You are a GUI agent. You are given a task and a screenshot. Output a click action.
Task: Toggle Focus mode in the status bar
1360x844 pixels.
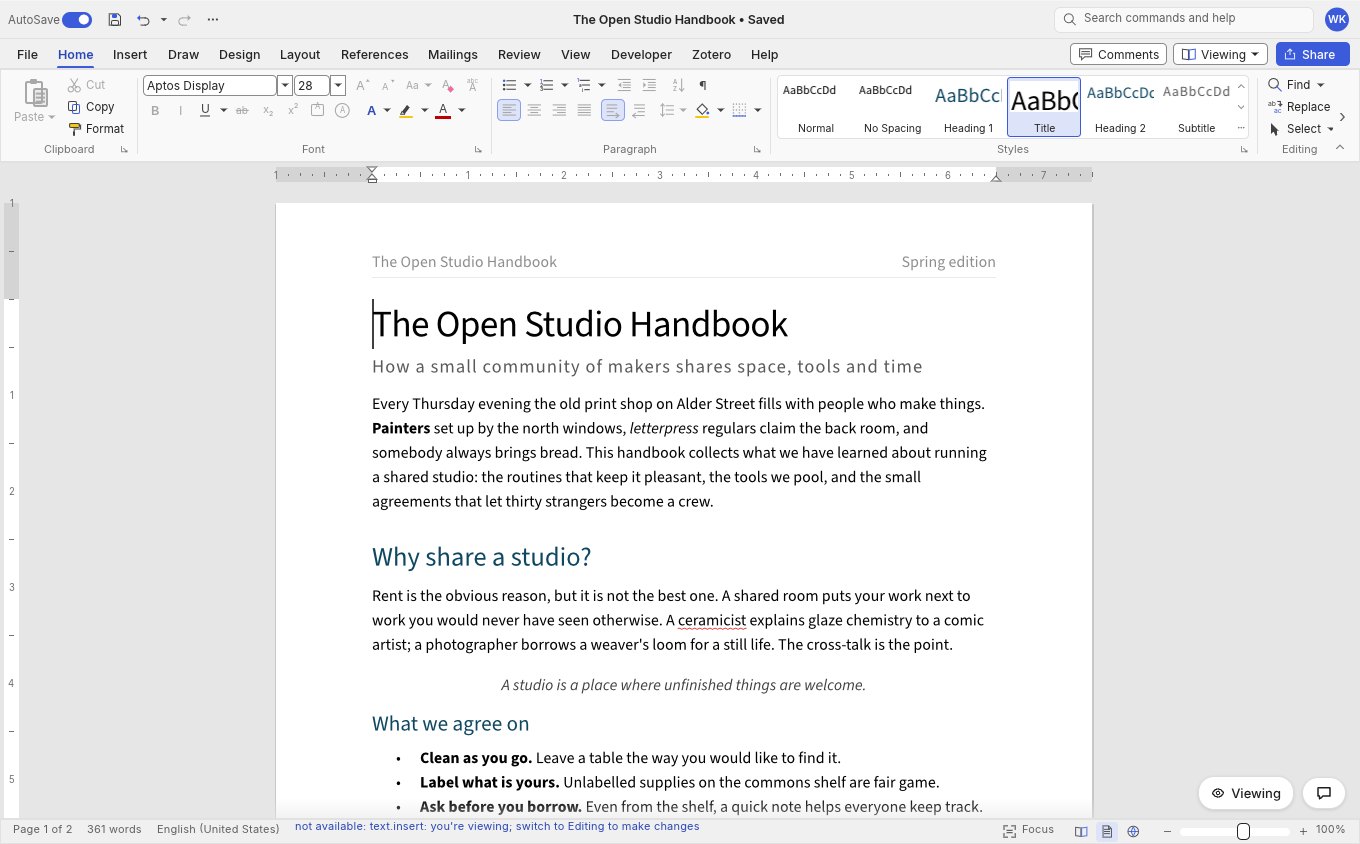[1029, 830]
